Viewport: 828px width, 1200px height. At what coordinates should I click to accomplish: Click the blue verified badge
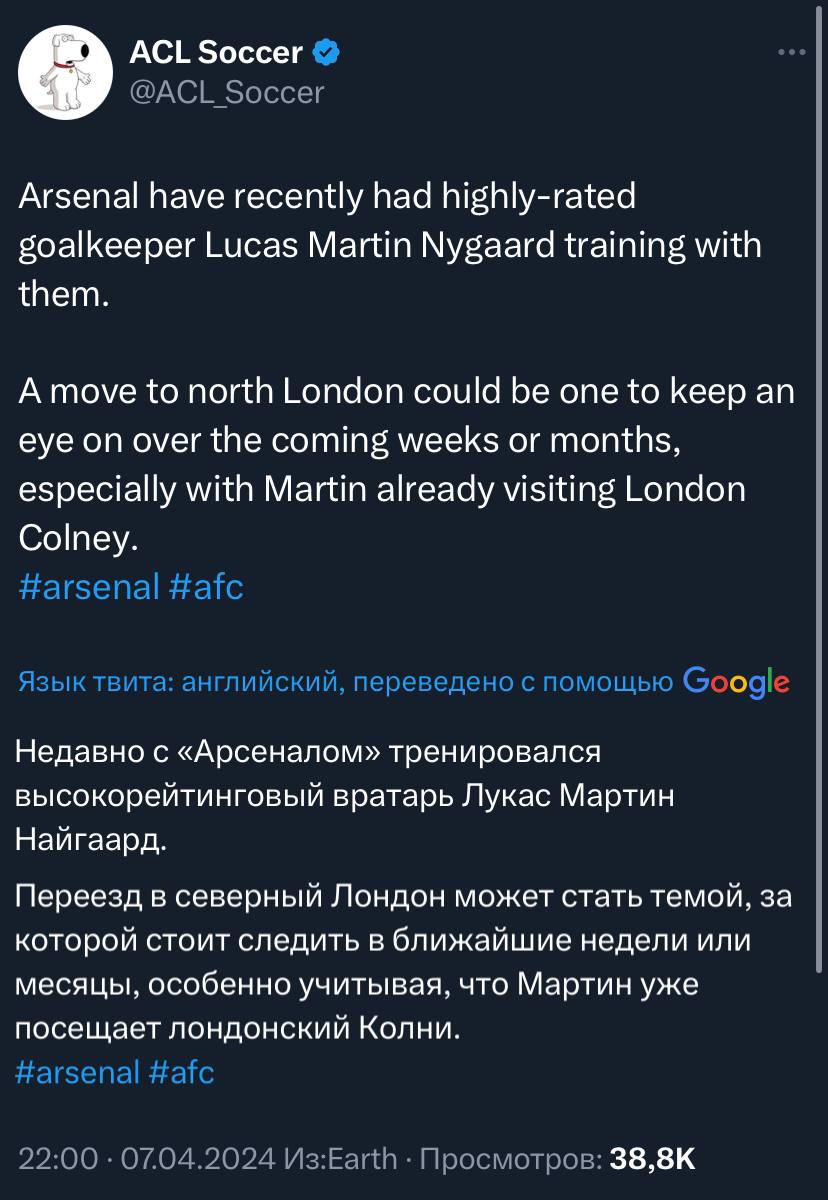coord(326,52)
